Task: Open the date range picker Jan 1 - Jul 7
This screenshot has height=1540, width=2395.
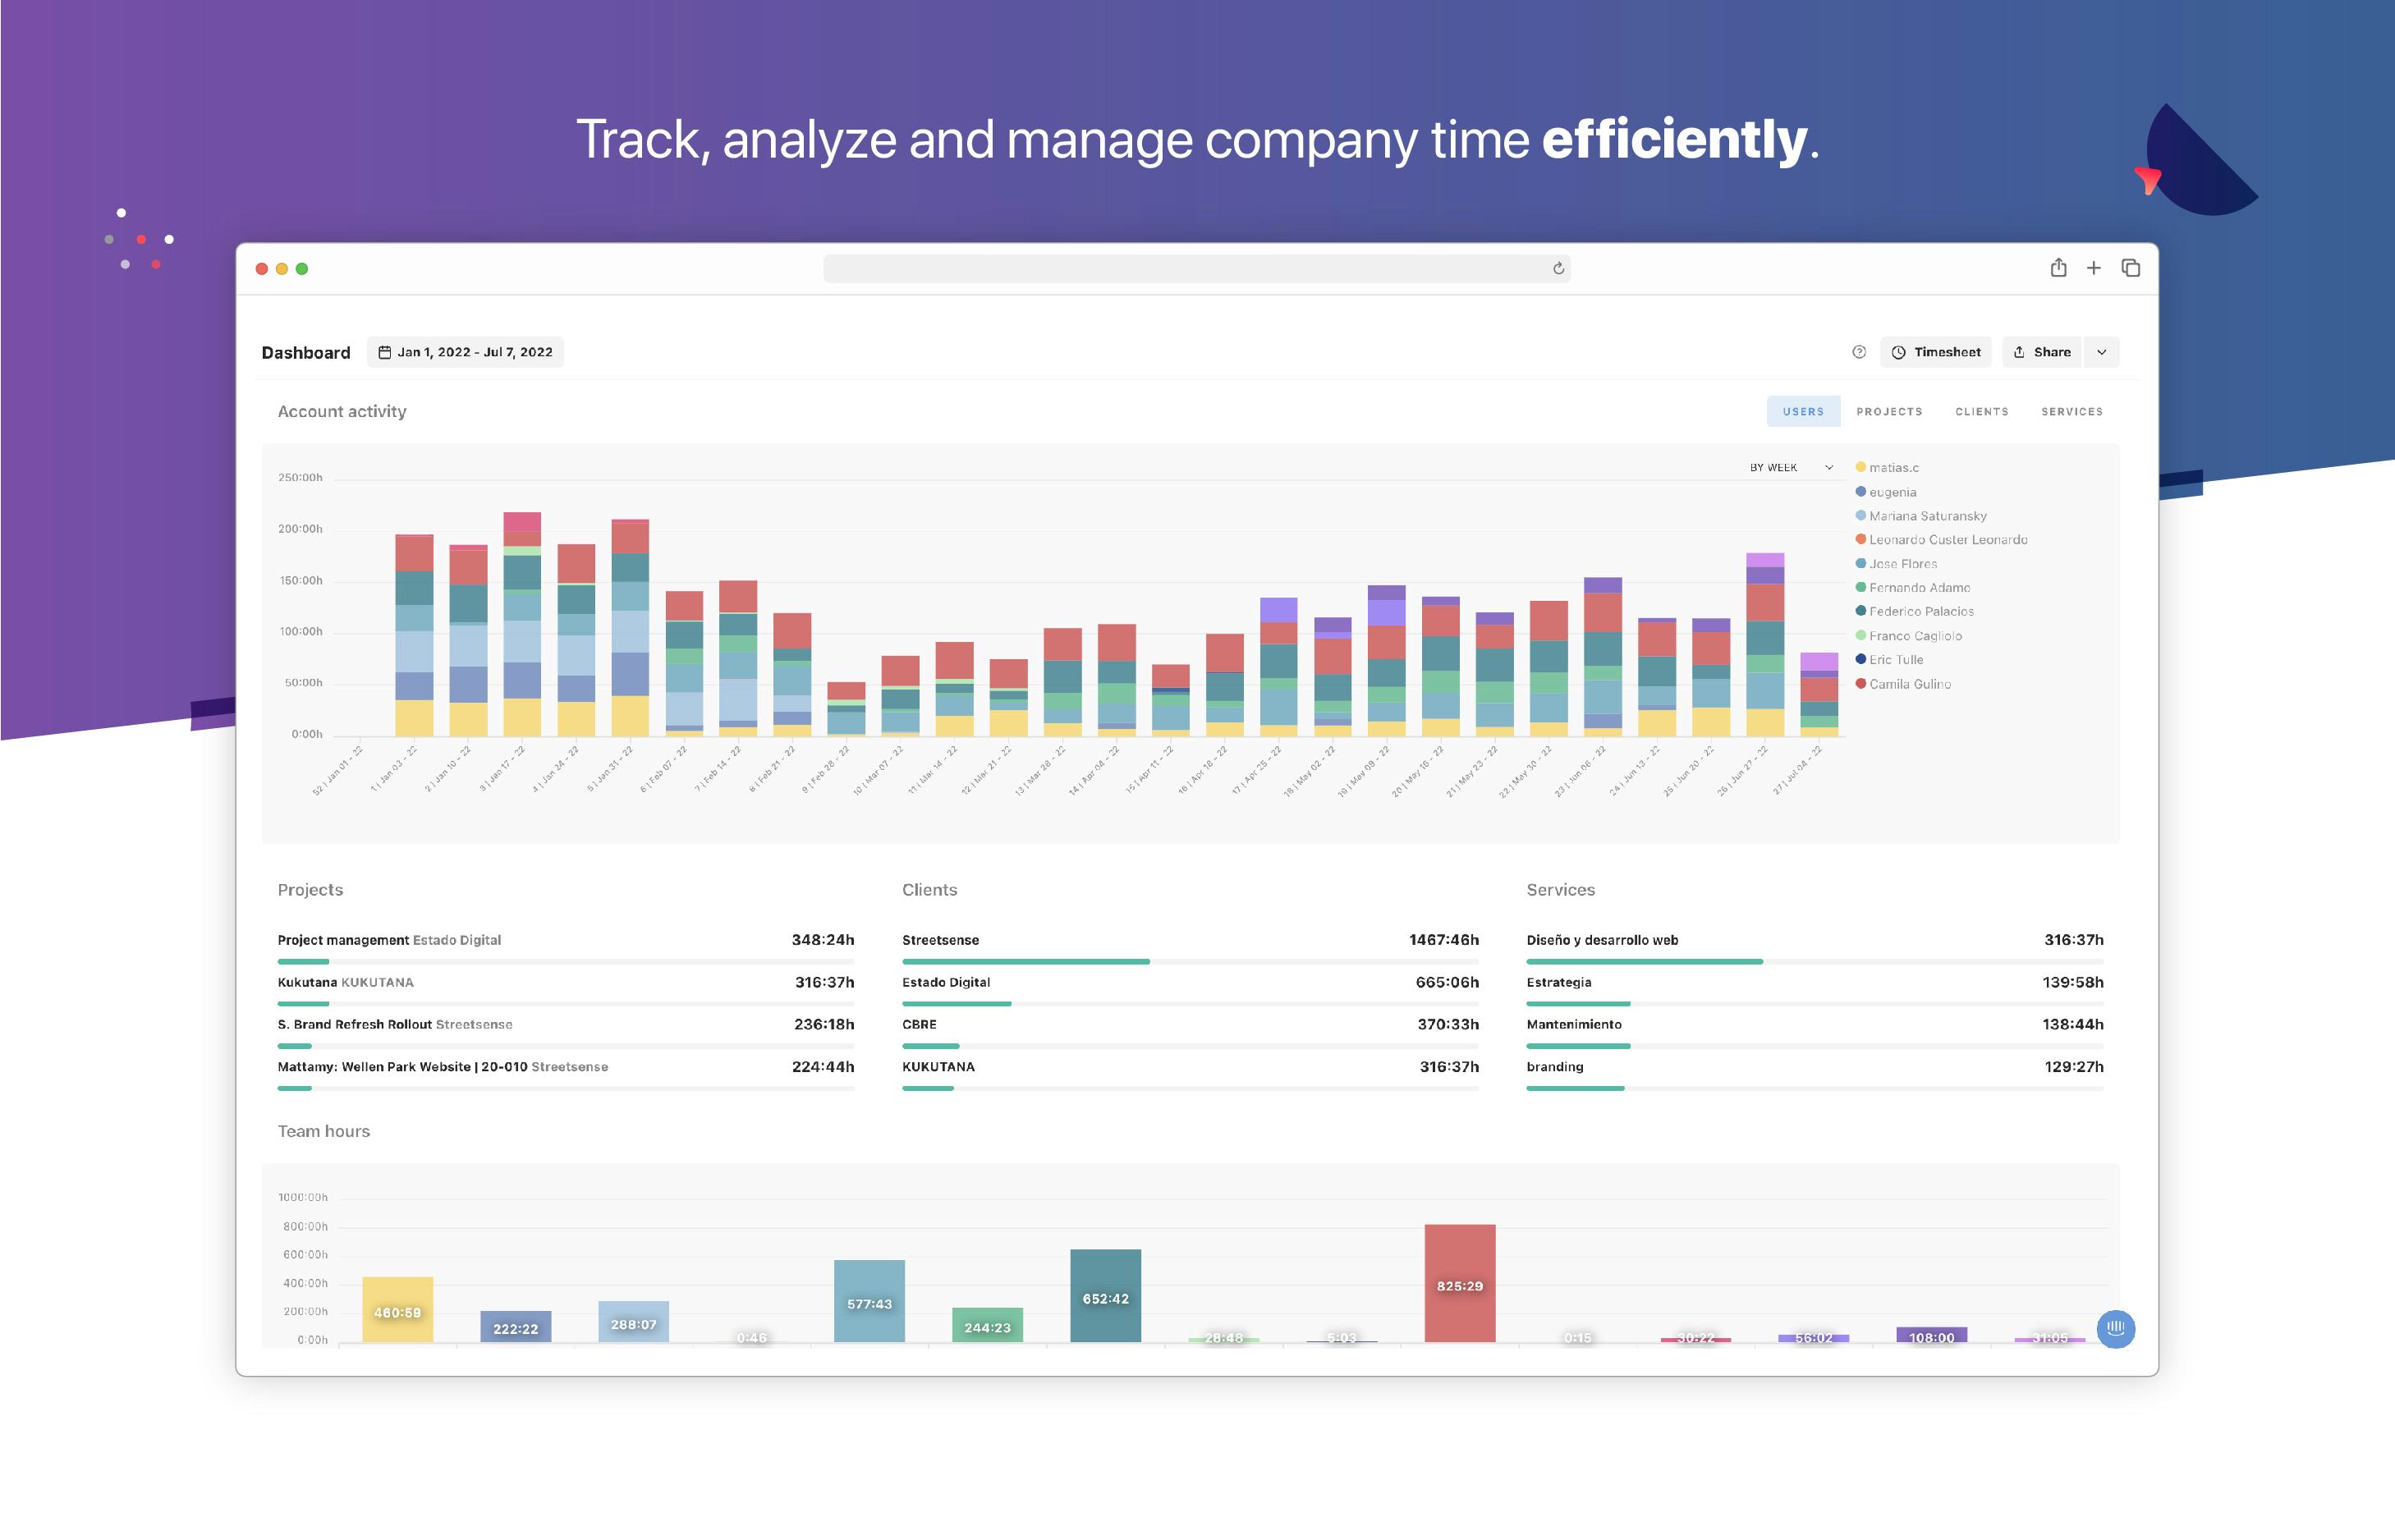Action: point(465,351)
